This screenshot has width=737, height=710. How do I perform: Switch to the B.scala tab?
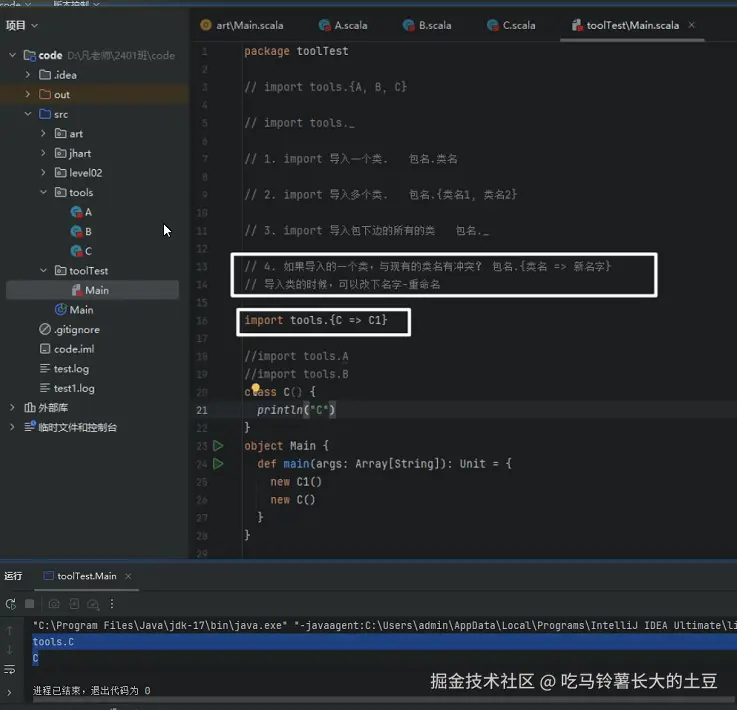(427, 25)
